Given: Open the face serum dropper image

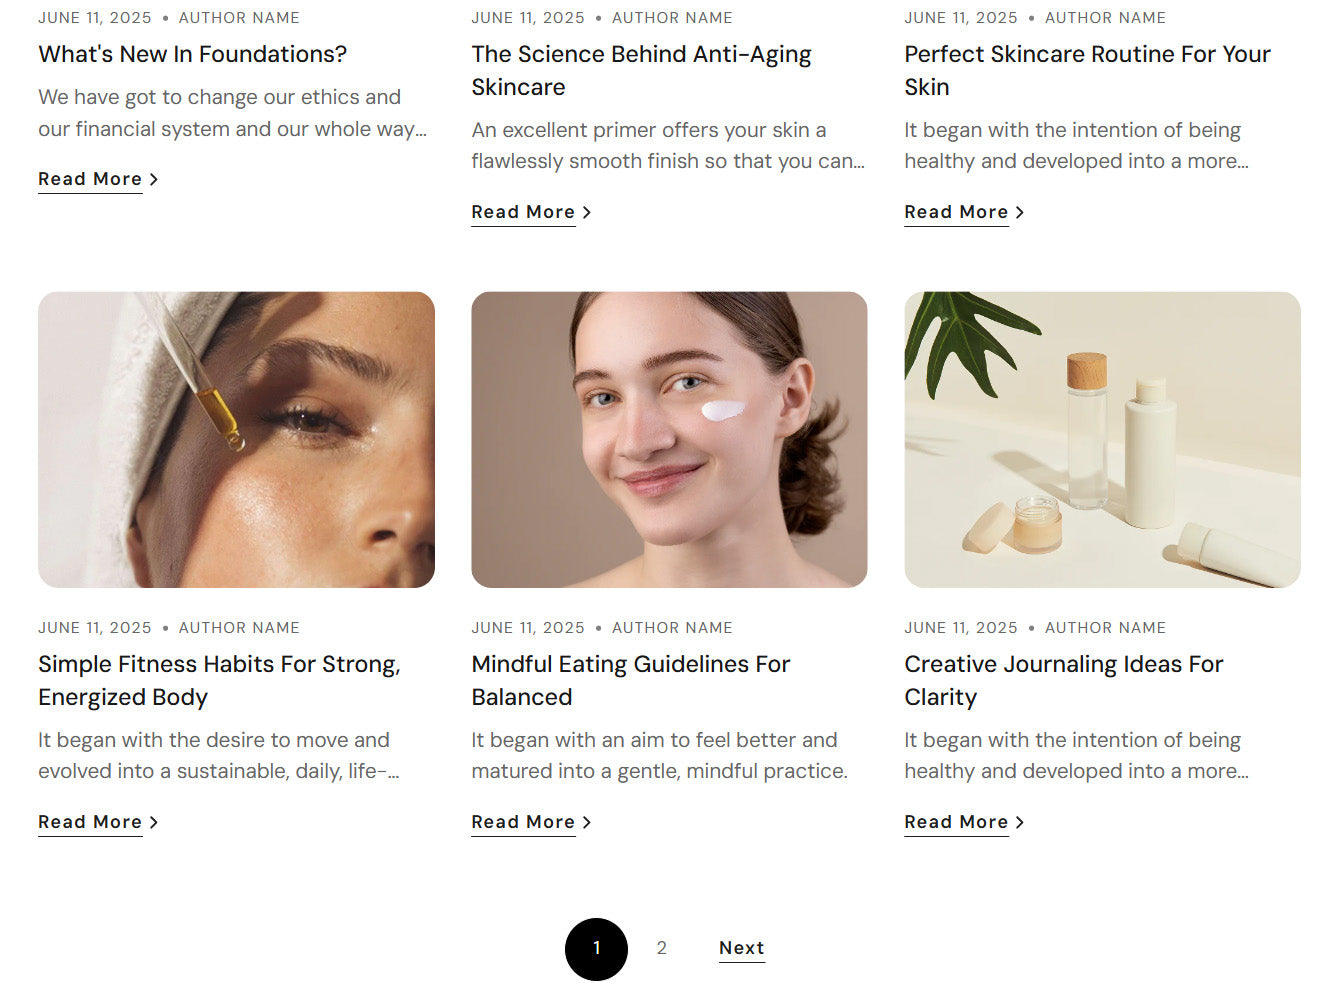Looking at the screenshot, I should click(x=236, y=439).
